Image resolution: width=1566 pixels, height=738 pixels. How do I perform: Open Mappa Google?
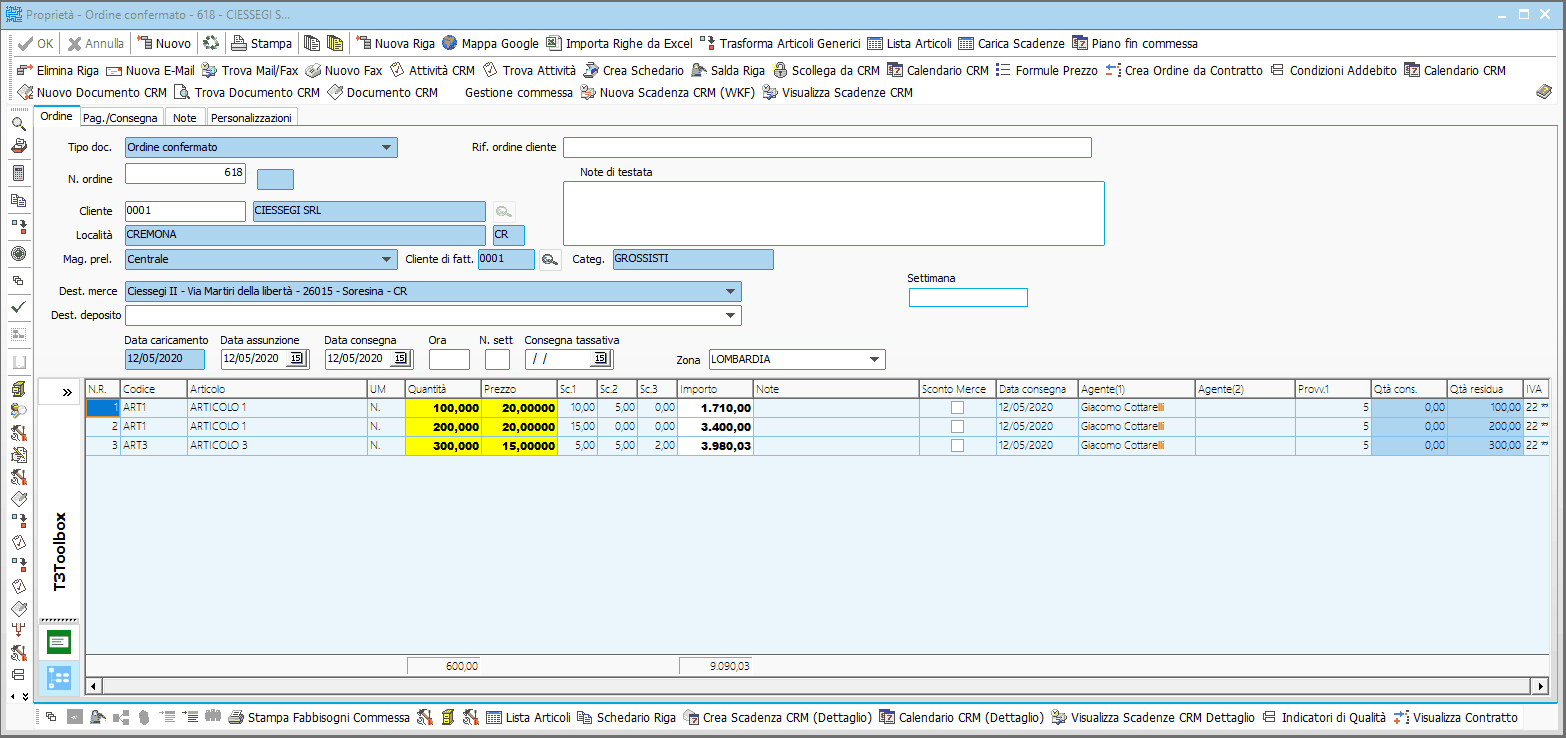click(x=490, y=44)
